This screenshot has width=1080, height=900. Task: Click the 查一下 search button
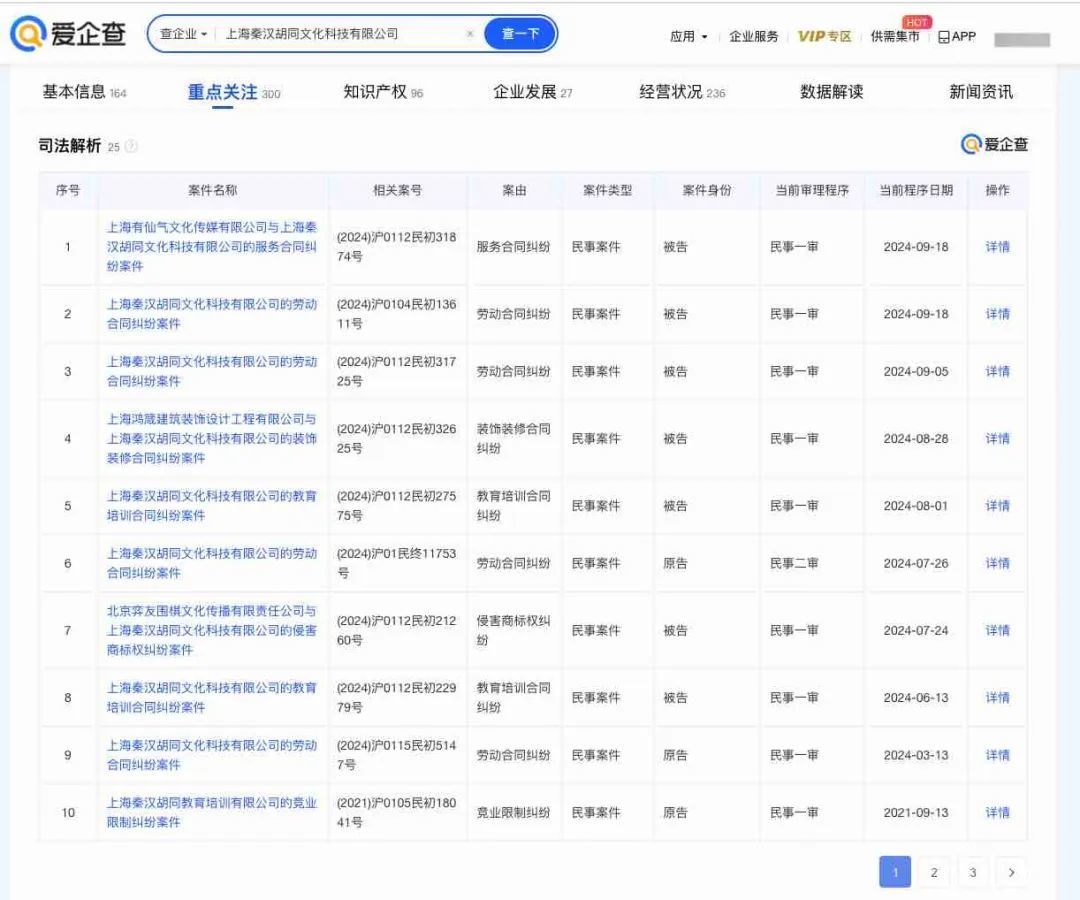tap(520, 34)
